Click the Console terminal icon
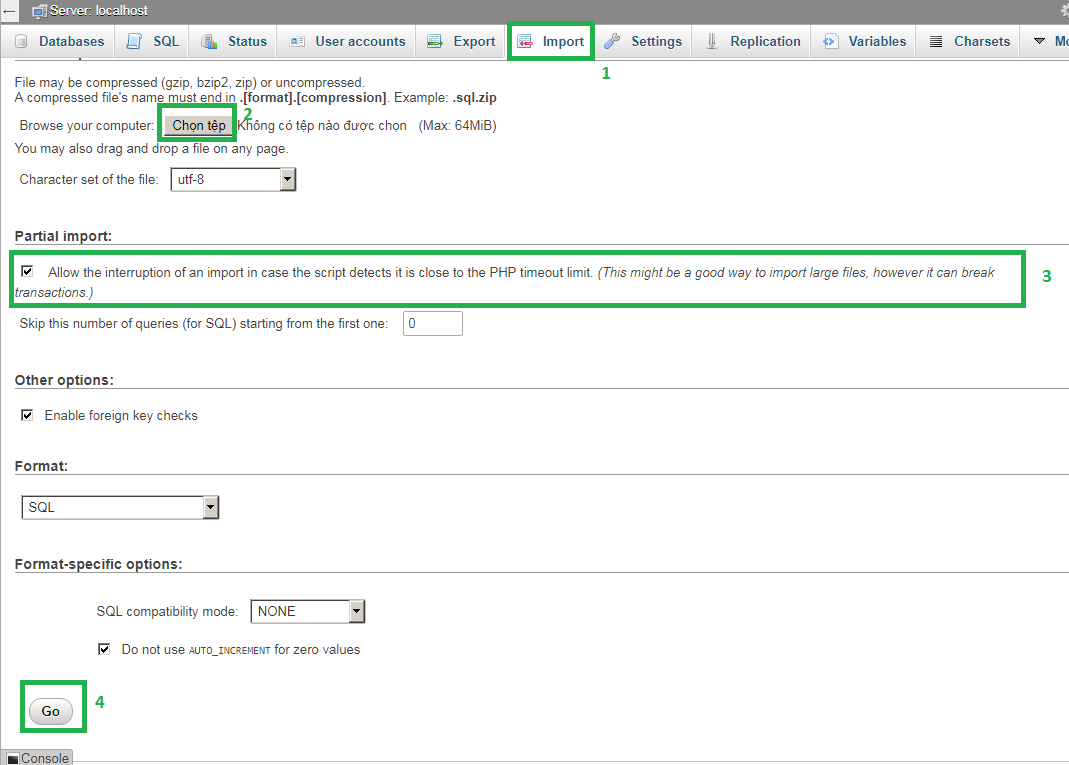The width and height of the screenshot is (1069, 765). tap(13, 759)
